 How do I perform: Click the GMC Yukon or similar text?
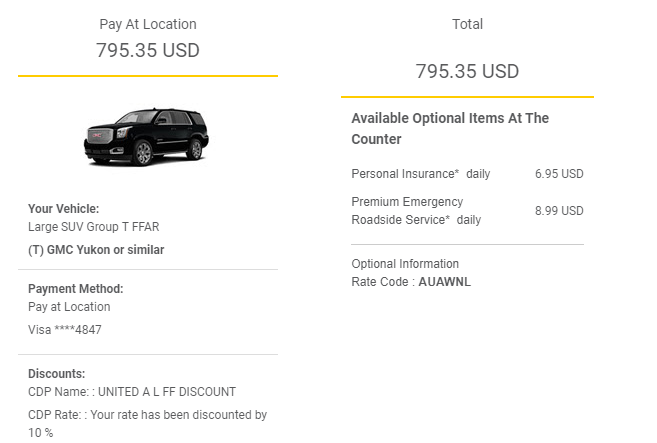(96, 250)
